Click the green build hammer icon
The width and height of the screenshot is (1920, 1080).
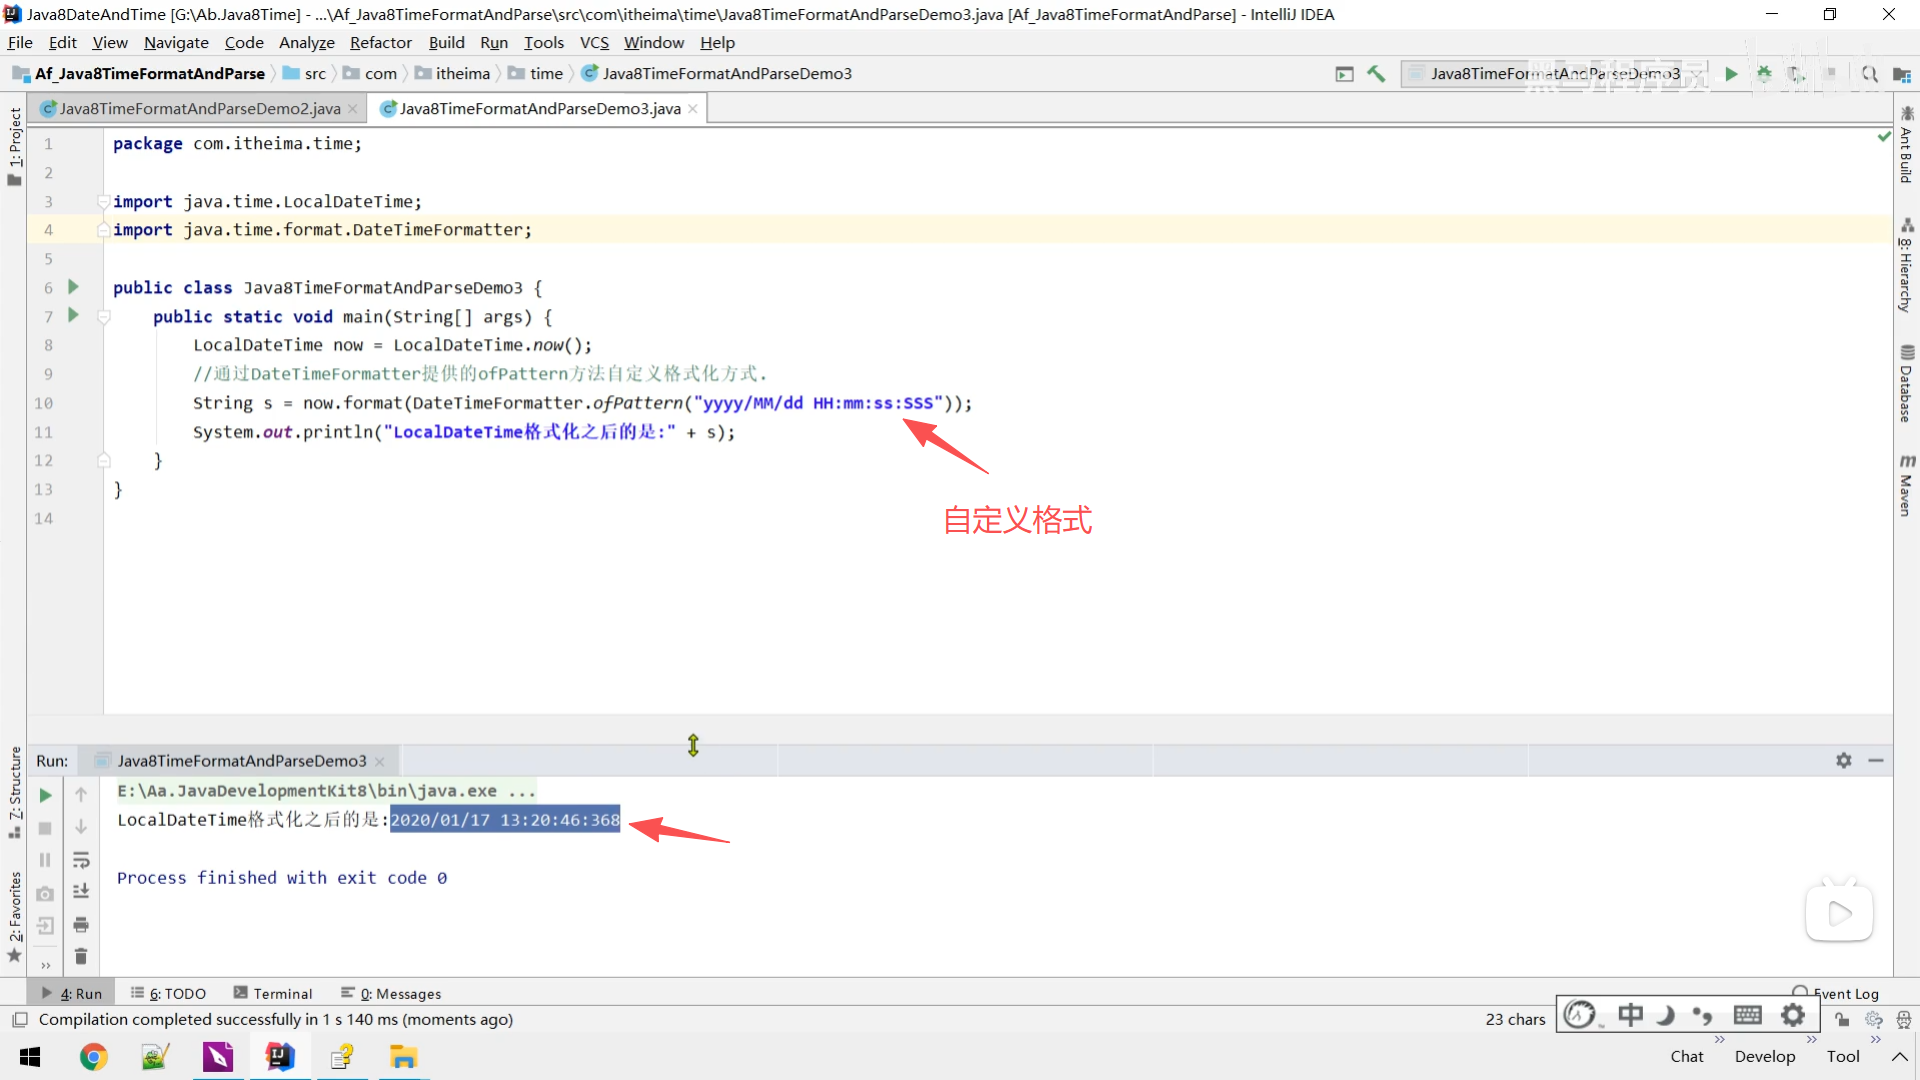tap(1376, 74)
